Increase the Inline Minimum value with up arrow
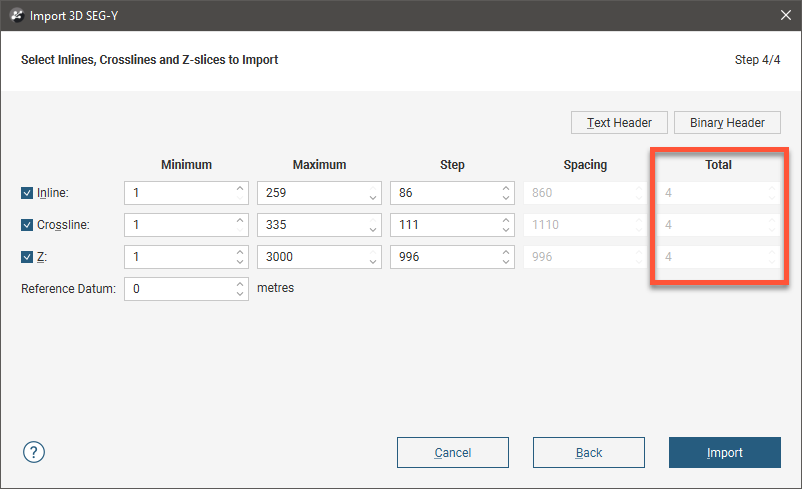This screenshot has height=489, width=802. [240, 188]
